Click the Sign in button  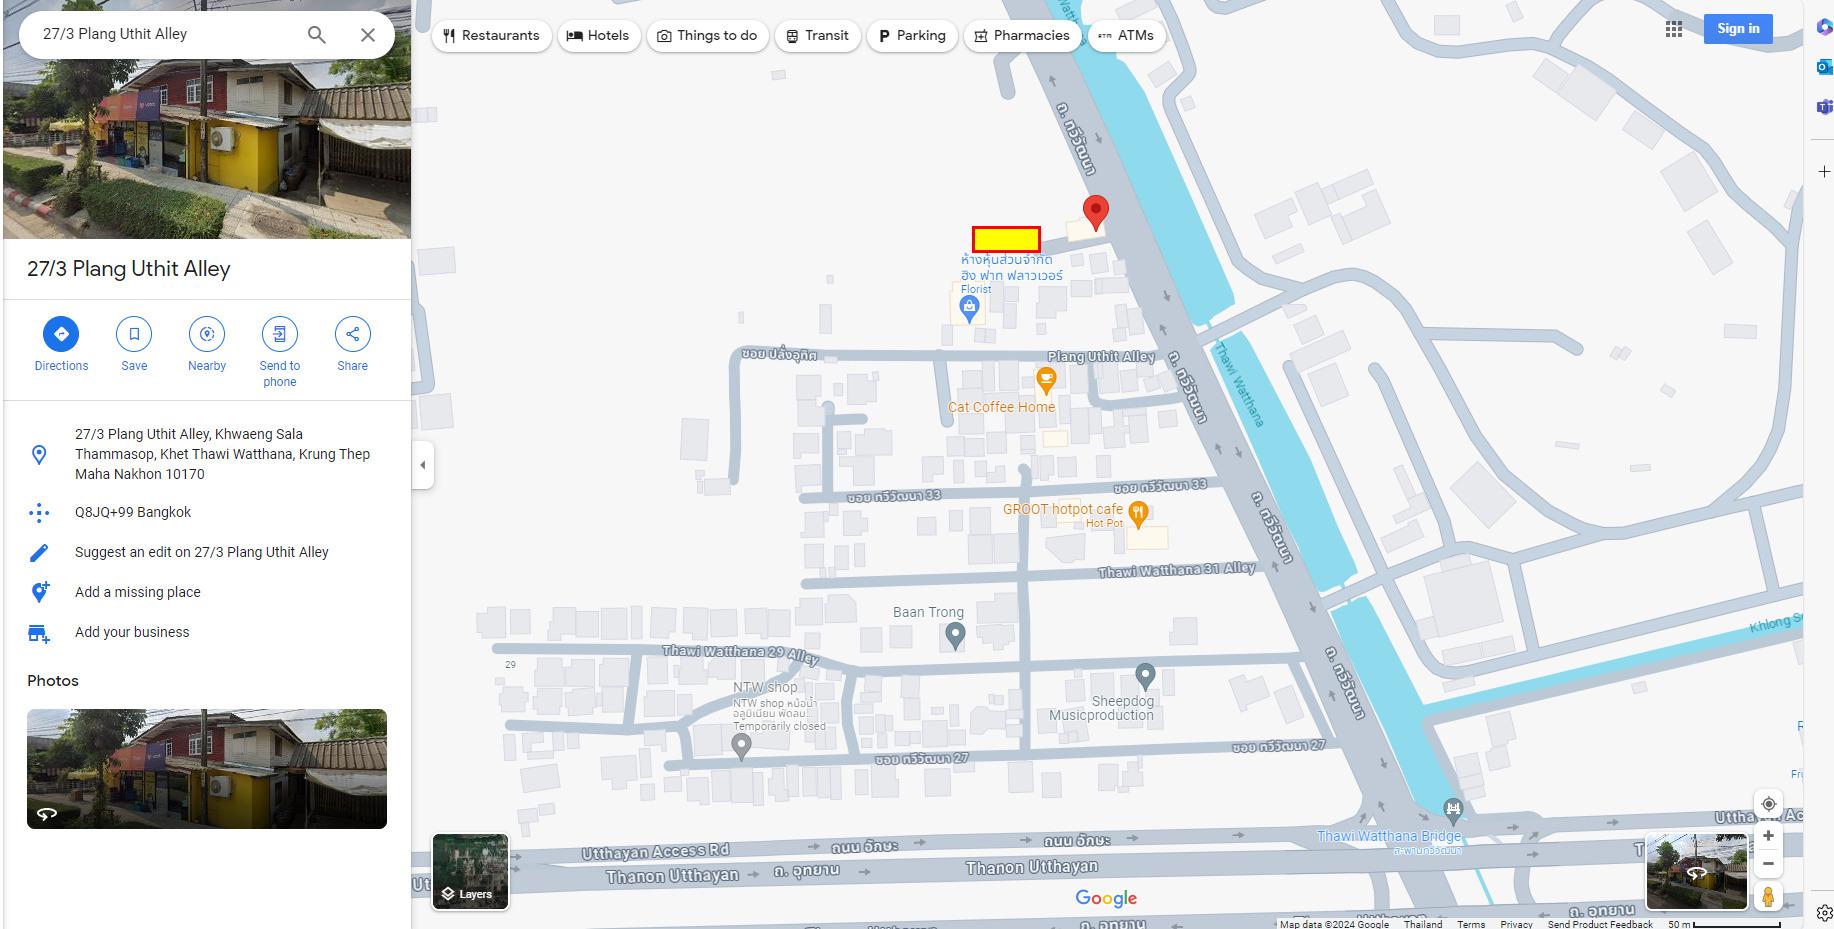click(1738, 29)
